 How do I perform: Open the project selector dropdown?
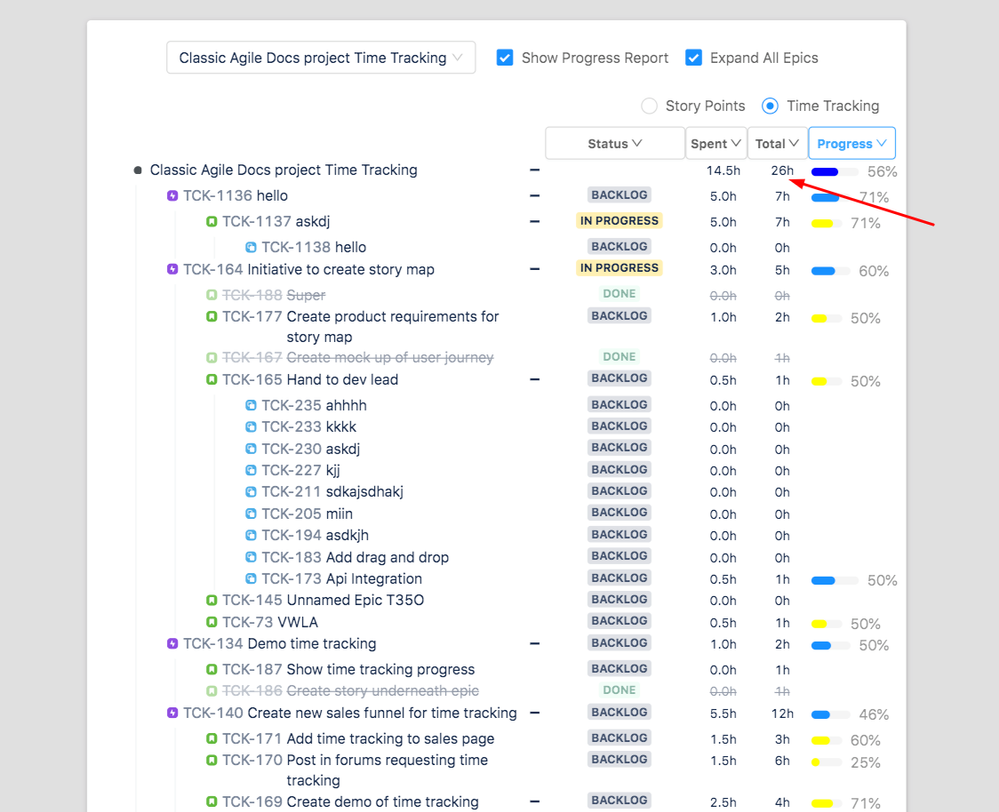coord(320,57)
